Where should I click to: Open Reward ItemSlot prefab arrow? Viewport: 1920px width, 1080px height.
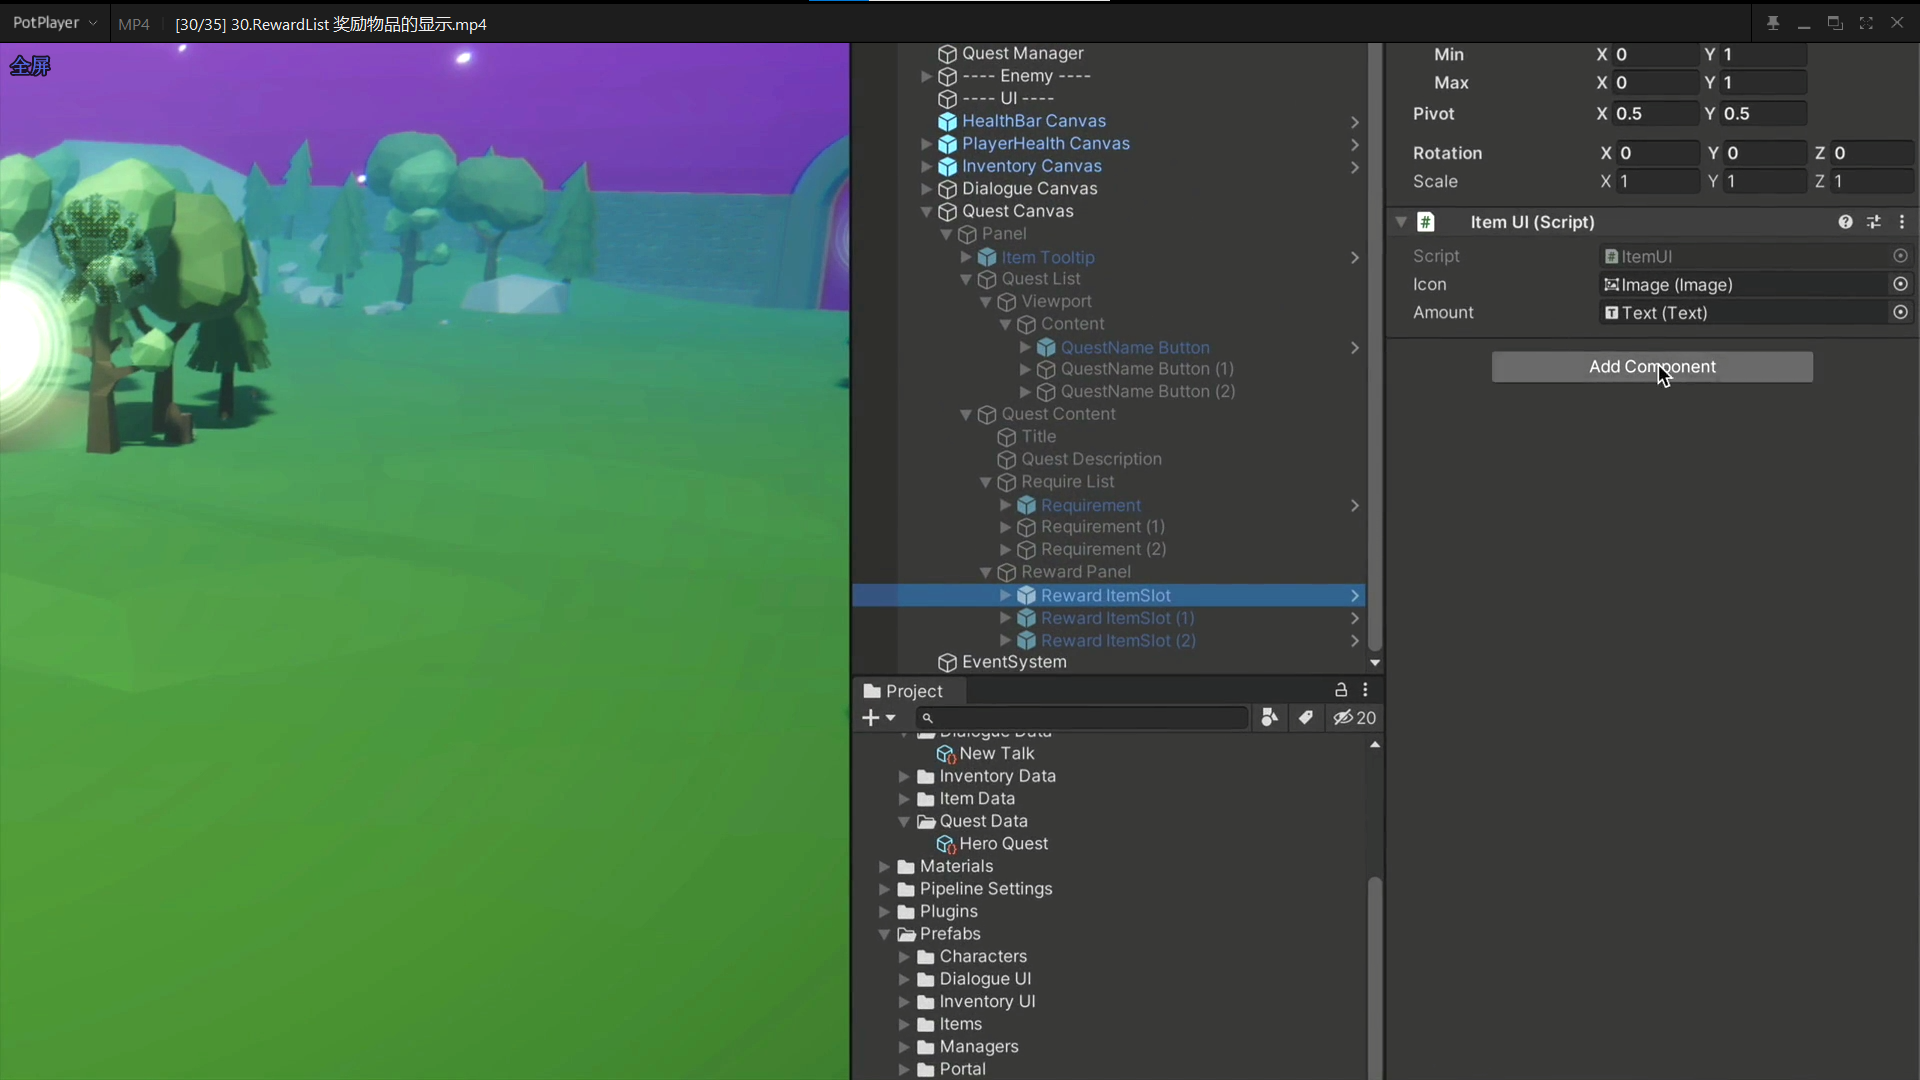point(1355,596)
